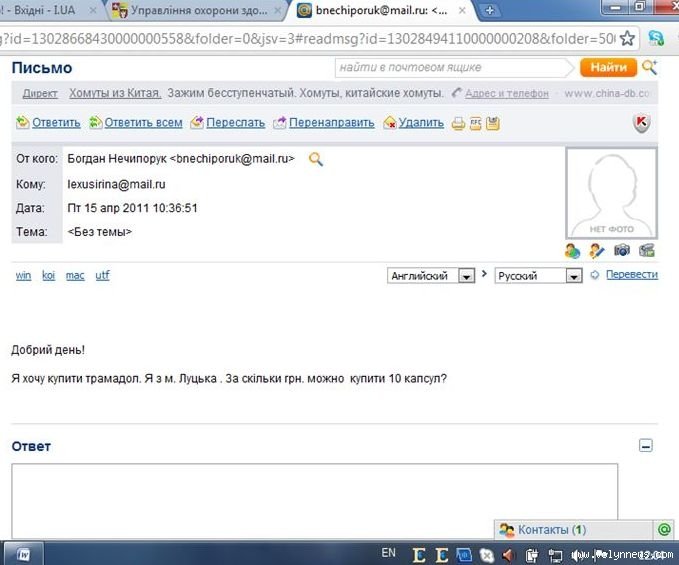Image resolution: width=679 pixels, height=565 pixels.
Task: Click the add-contact icon under the photo
Action: click(x=572, y=250)
